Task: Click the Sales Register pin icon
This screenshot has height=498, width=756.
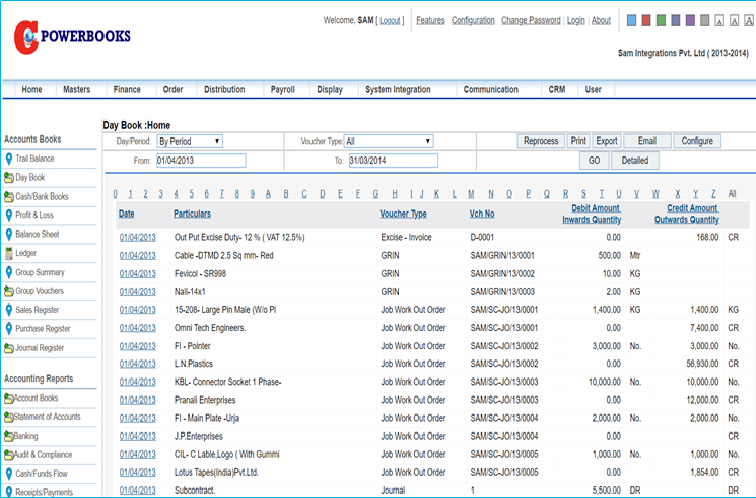Action: pos(8,310)
